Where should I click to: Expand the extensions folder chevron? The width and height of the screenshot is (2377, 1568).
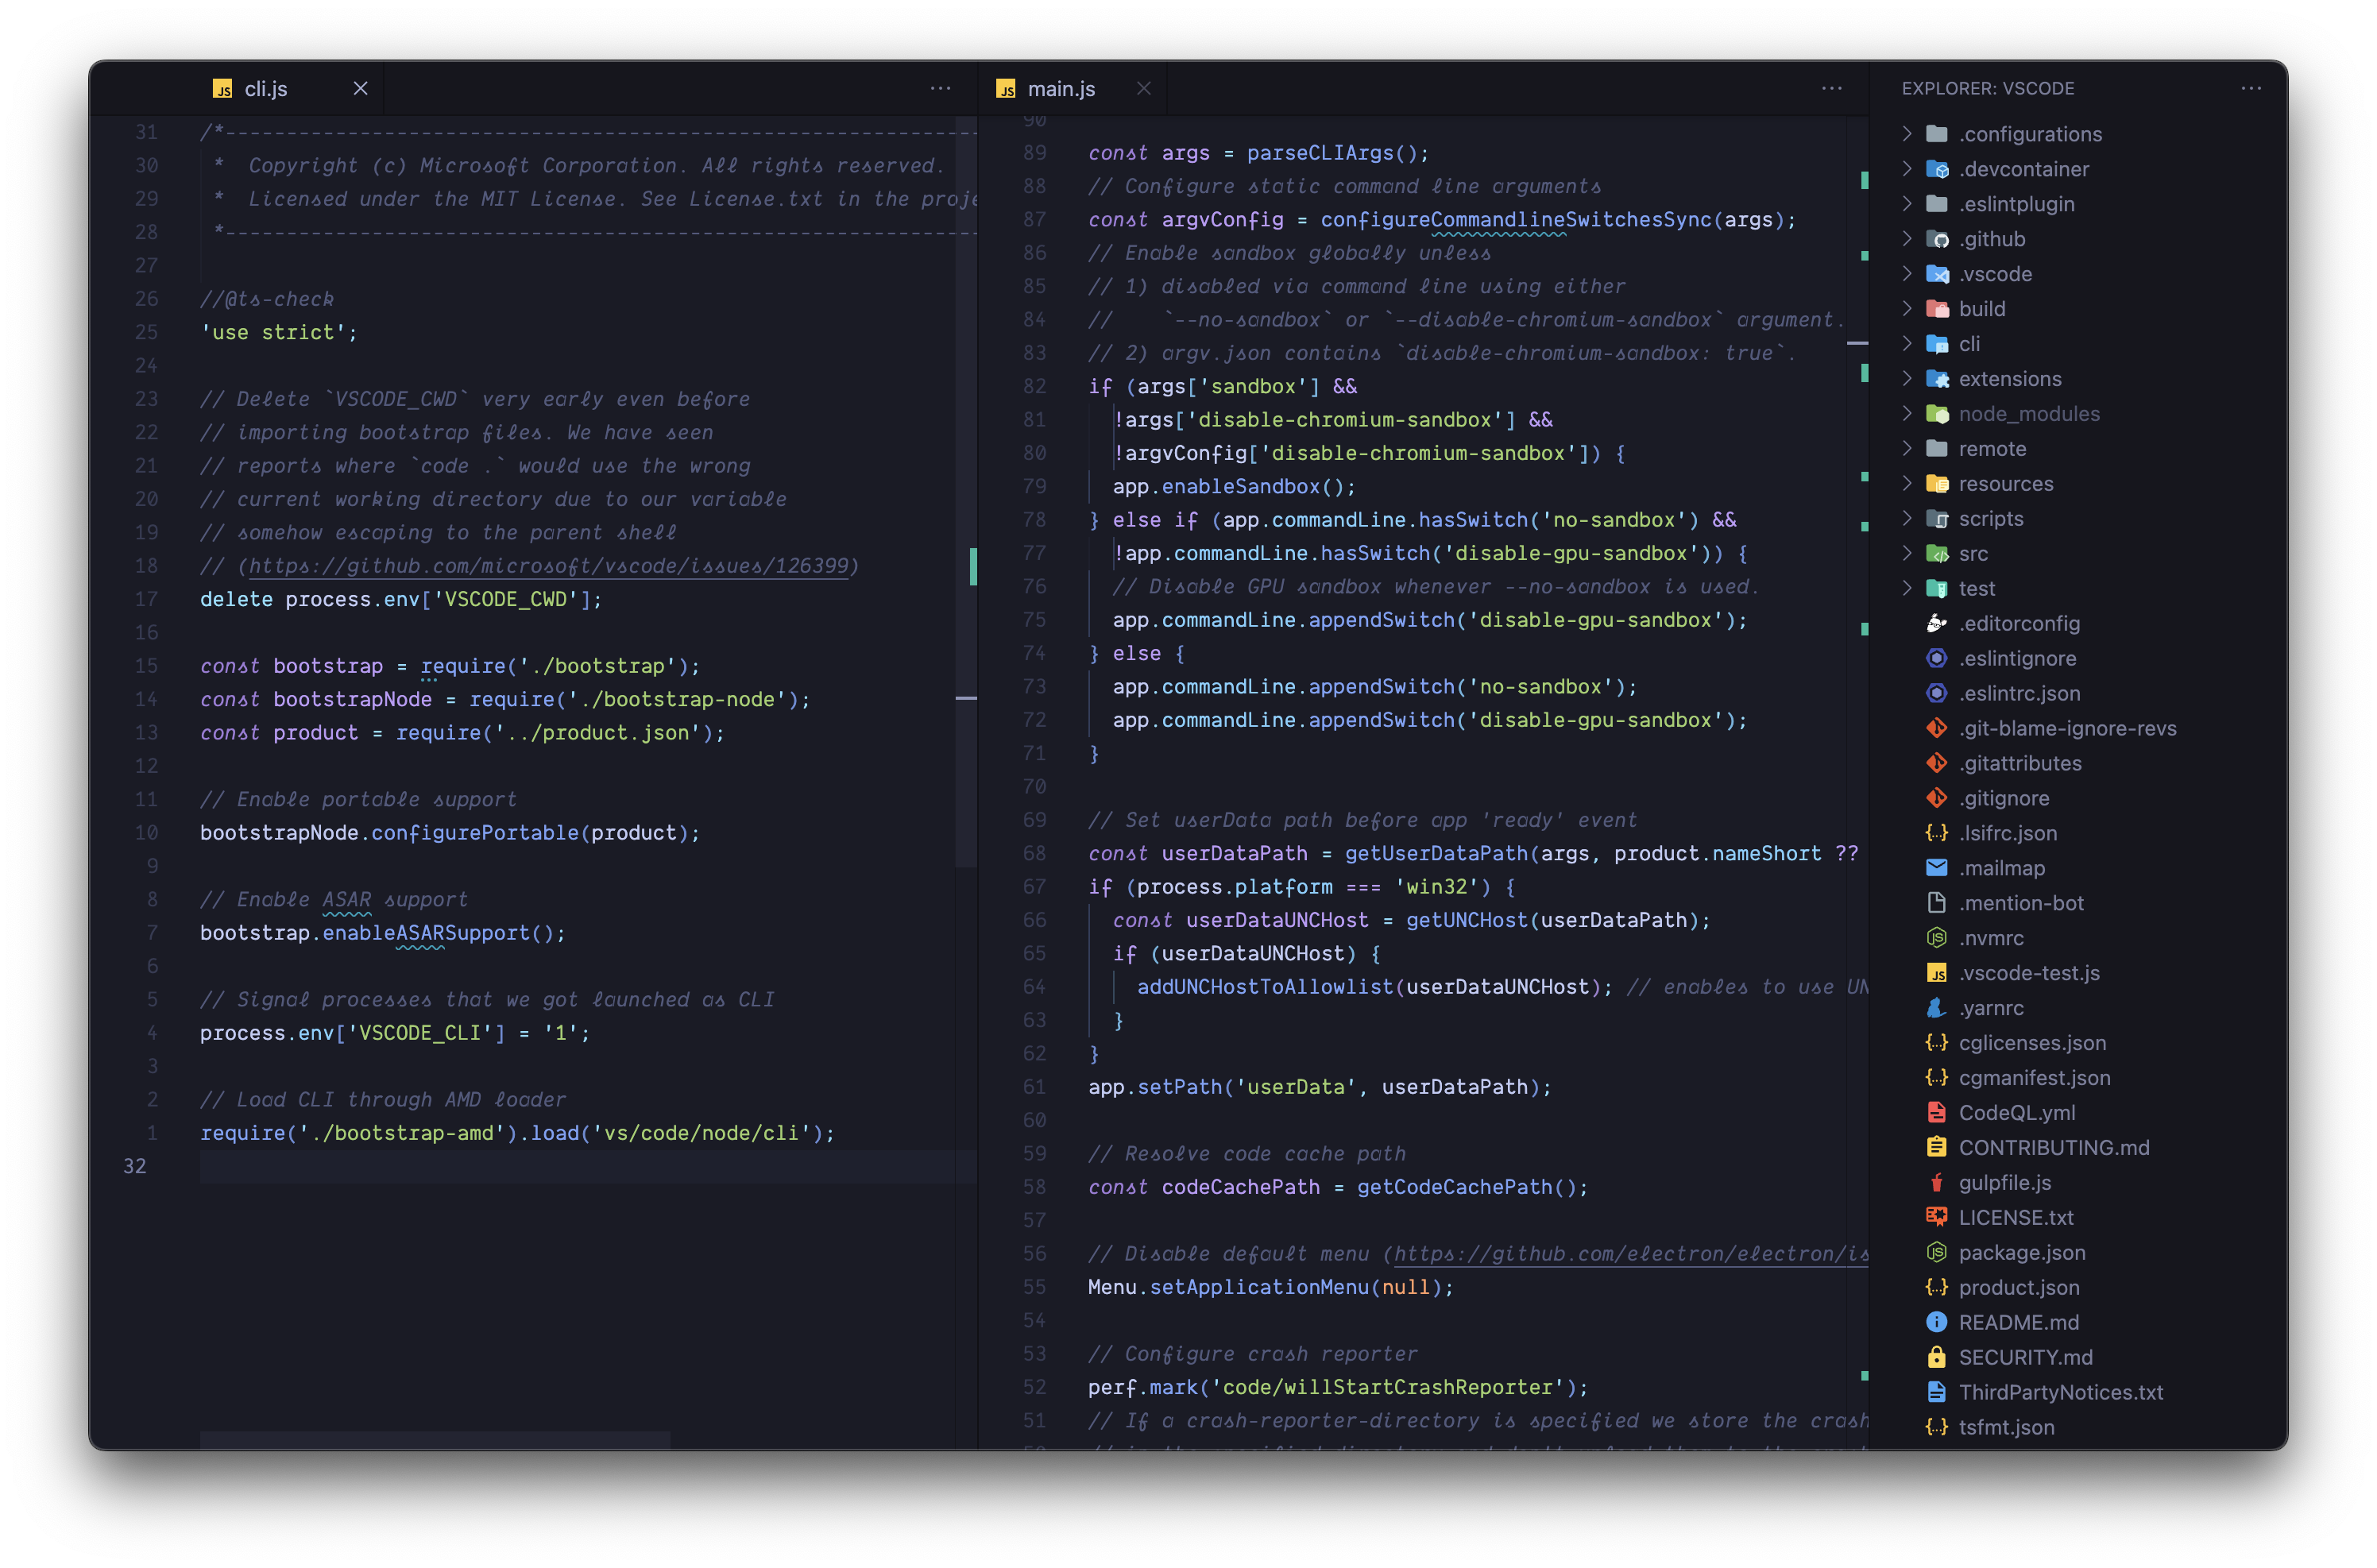pos(1906,379)
